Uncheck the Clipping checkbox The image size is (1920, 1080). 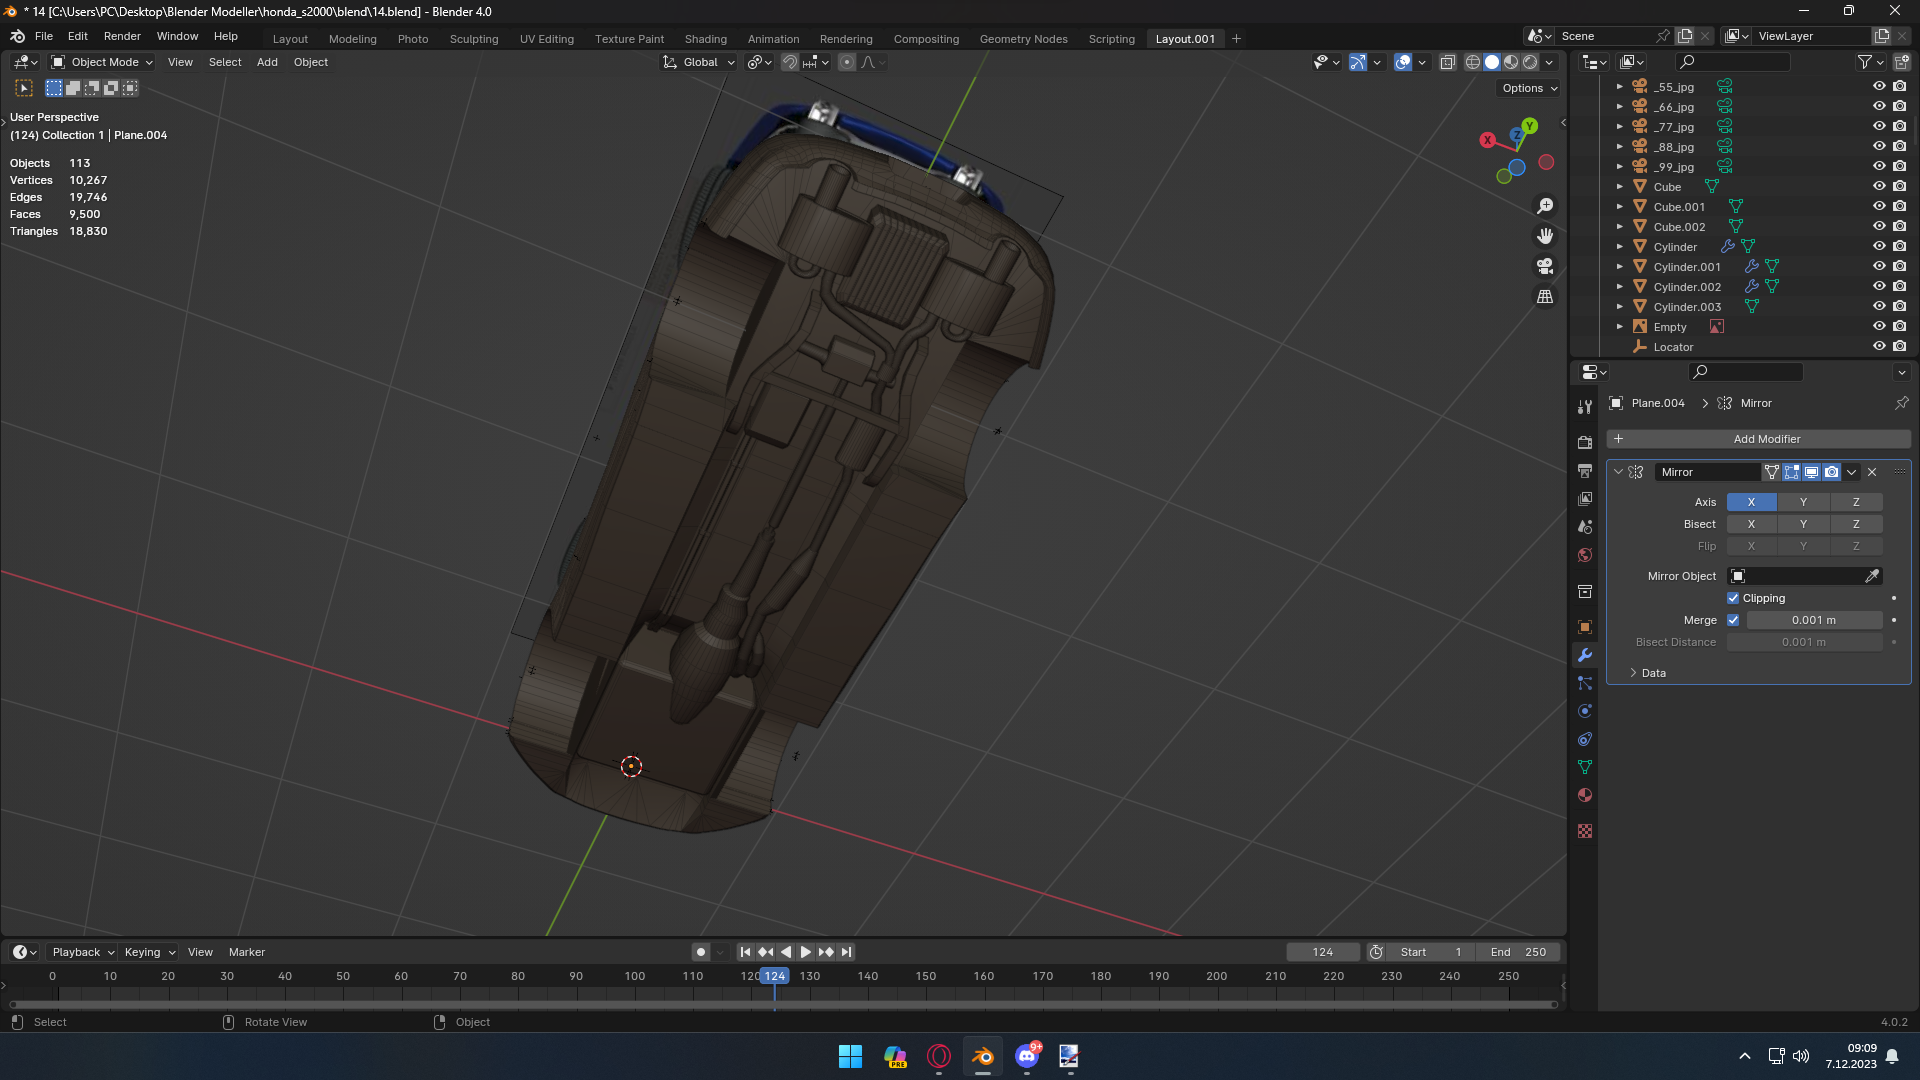(x=1733, y=598)
